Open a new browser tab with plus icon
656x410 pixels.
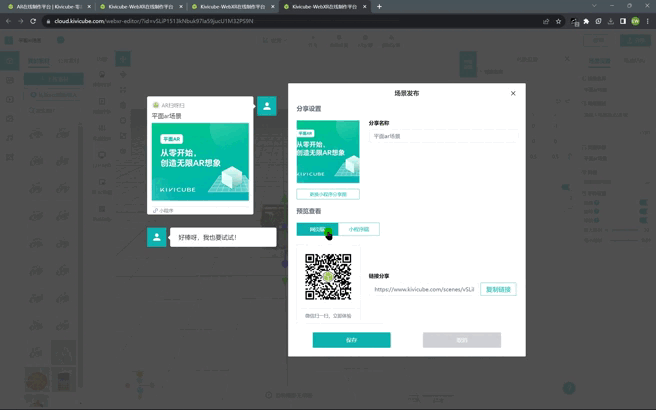pos(379,7)
